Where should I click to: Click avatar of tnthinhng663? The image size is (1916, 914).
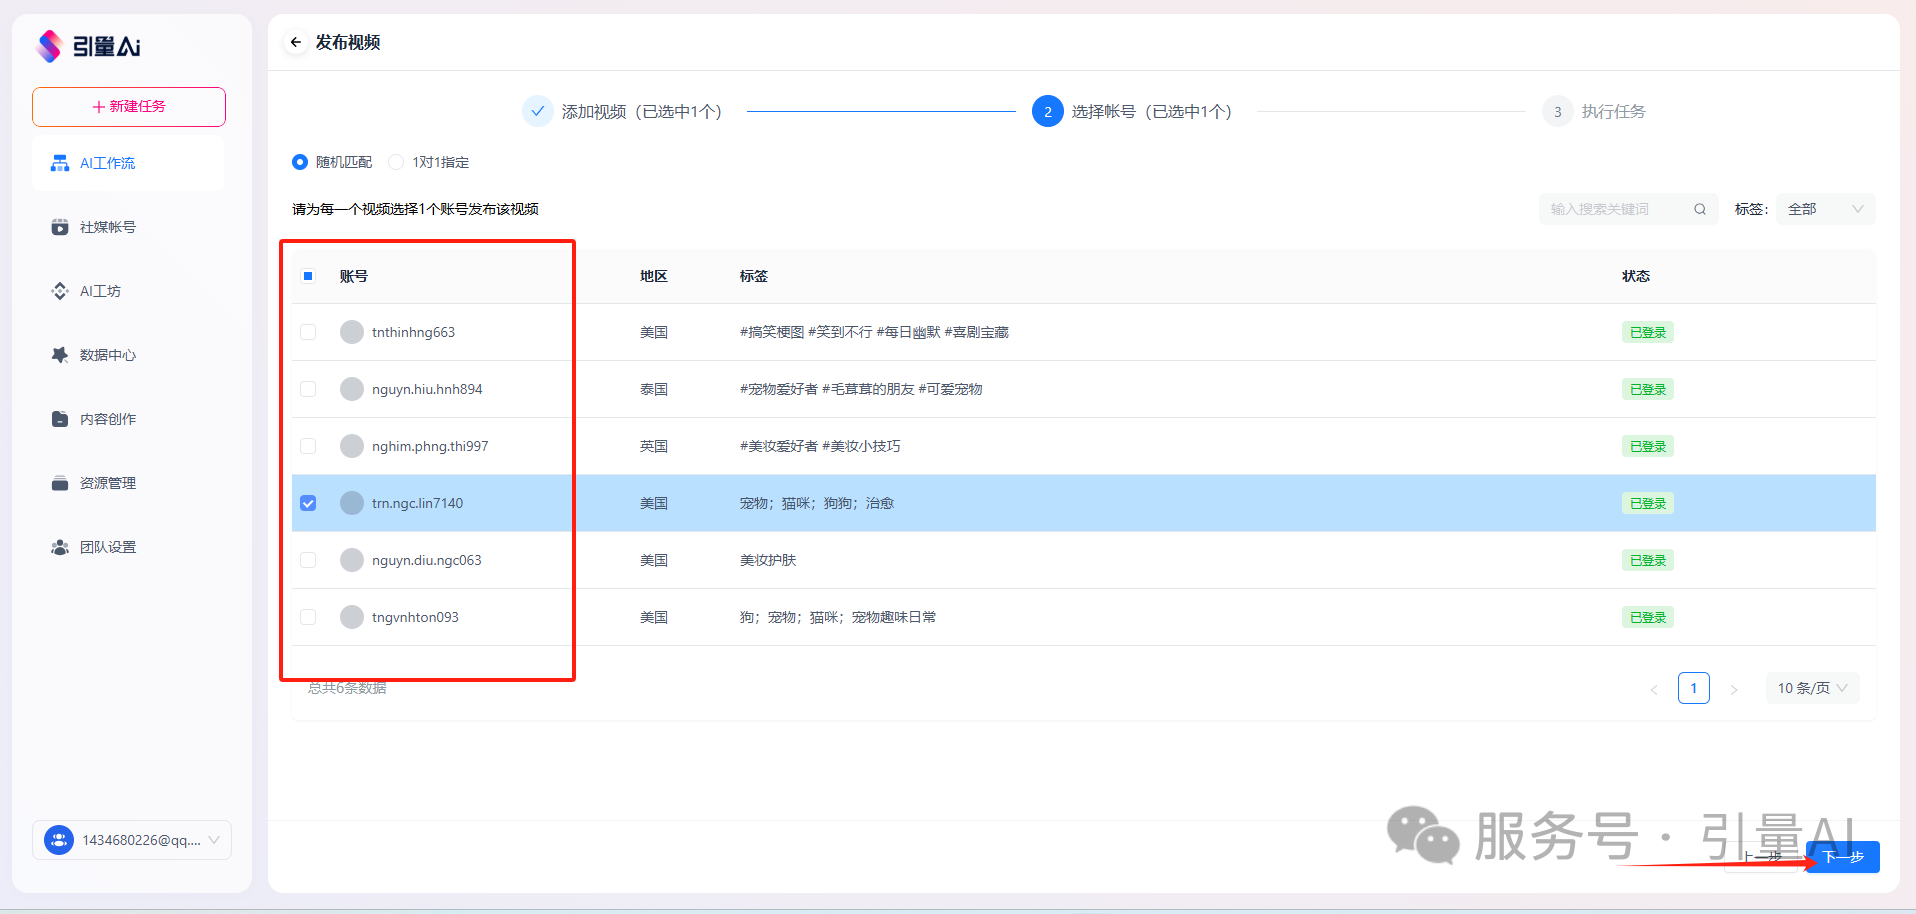tap(352, 332)
